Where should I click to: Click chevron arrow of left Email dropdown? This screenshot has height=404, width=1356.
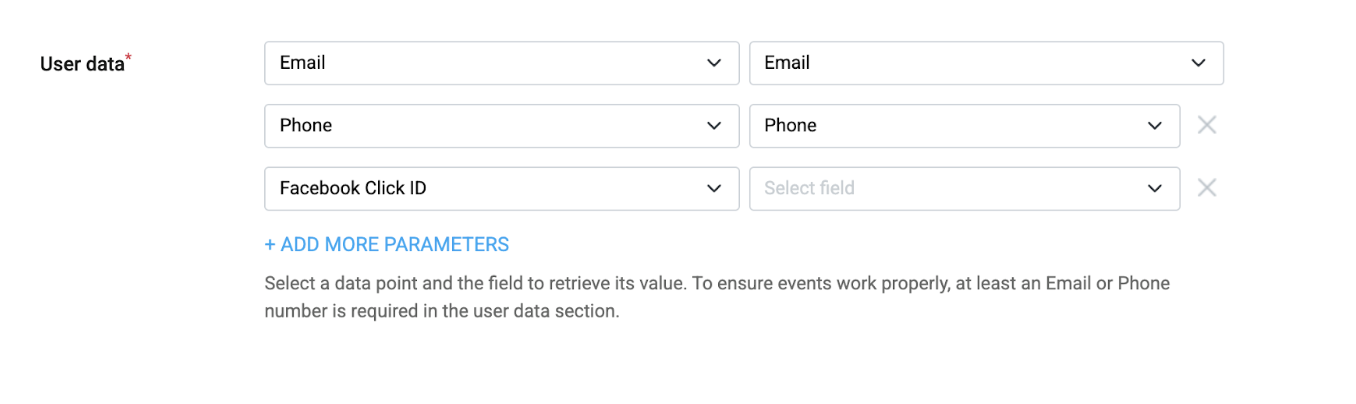[714, 63]
